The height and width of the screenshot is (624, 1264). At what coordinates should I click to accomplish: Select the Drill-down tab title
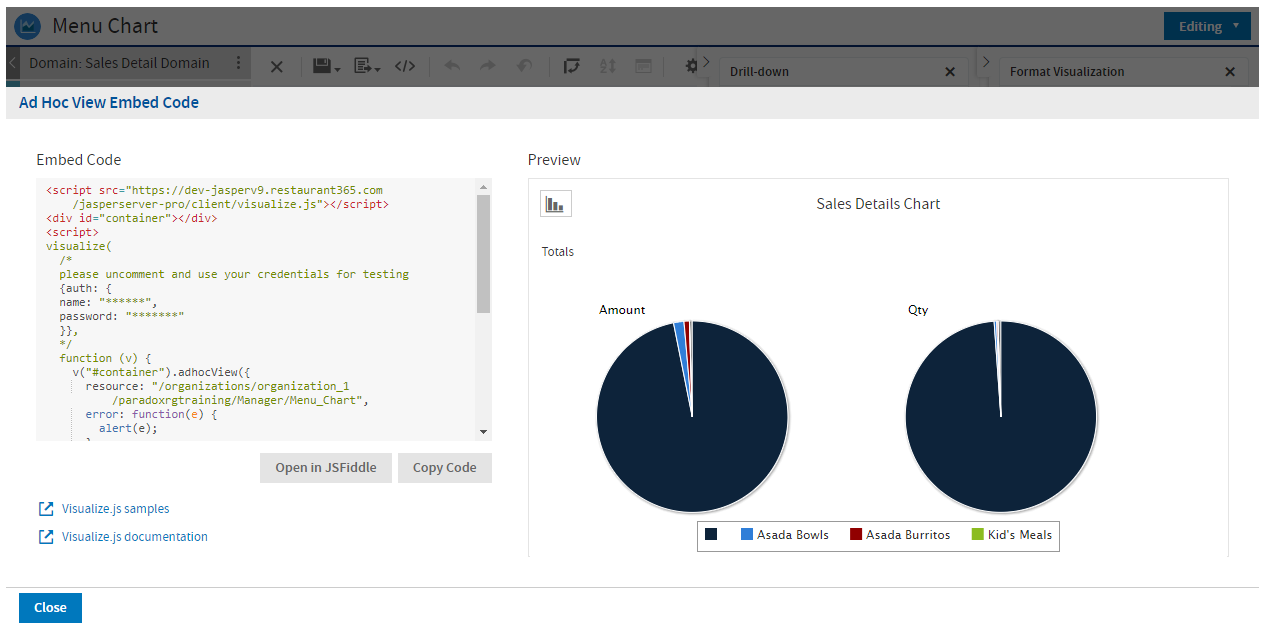coord(759,72)
